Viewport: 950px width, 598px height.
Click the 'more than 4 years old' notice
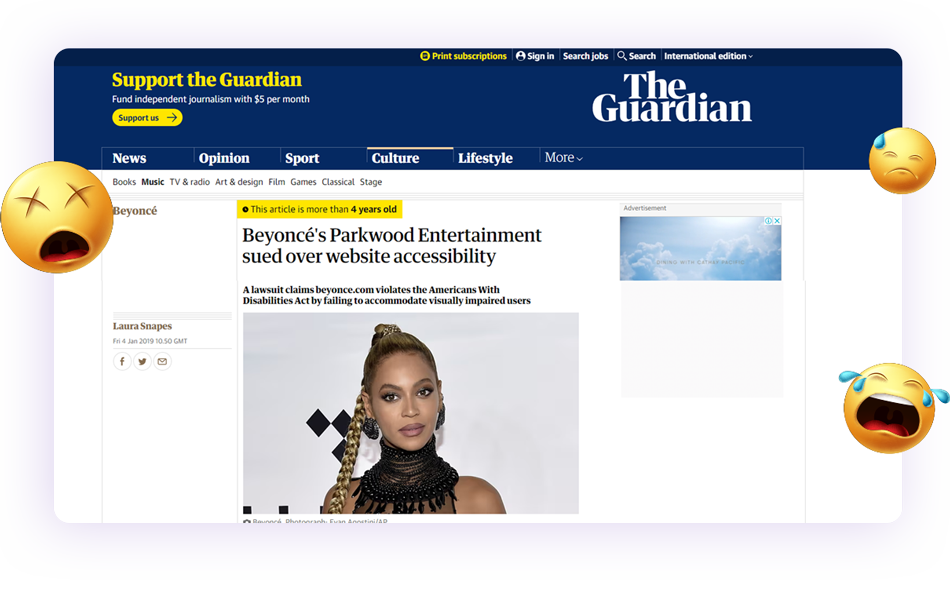[x=319, y=209]
